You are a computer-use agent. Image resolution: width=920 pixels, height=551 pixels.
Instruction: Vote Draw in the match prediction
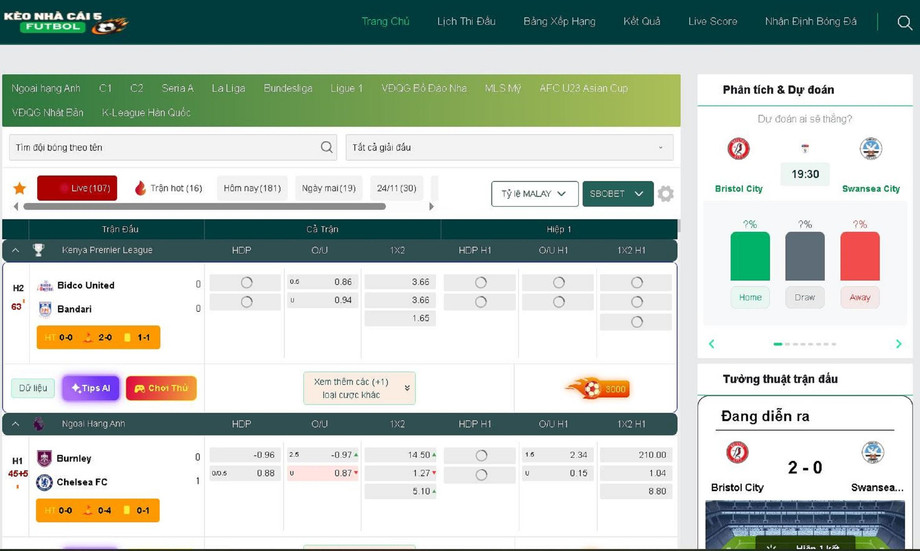point(805,297)
